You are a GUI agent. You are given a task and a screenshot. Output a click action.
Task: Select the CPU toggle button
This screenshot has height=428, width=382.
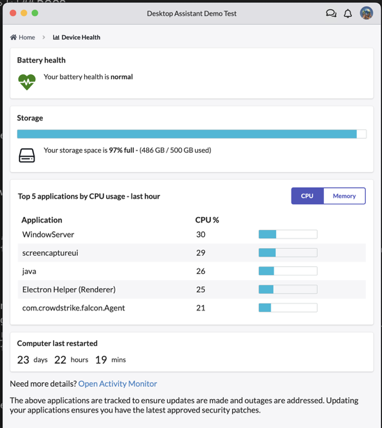(x=307, y=196)
